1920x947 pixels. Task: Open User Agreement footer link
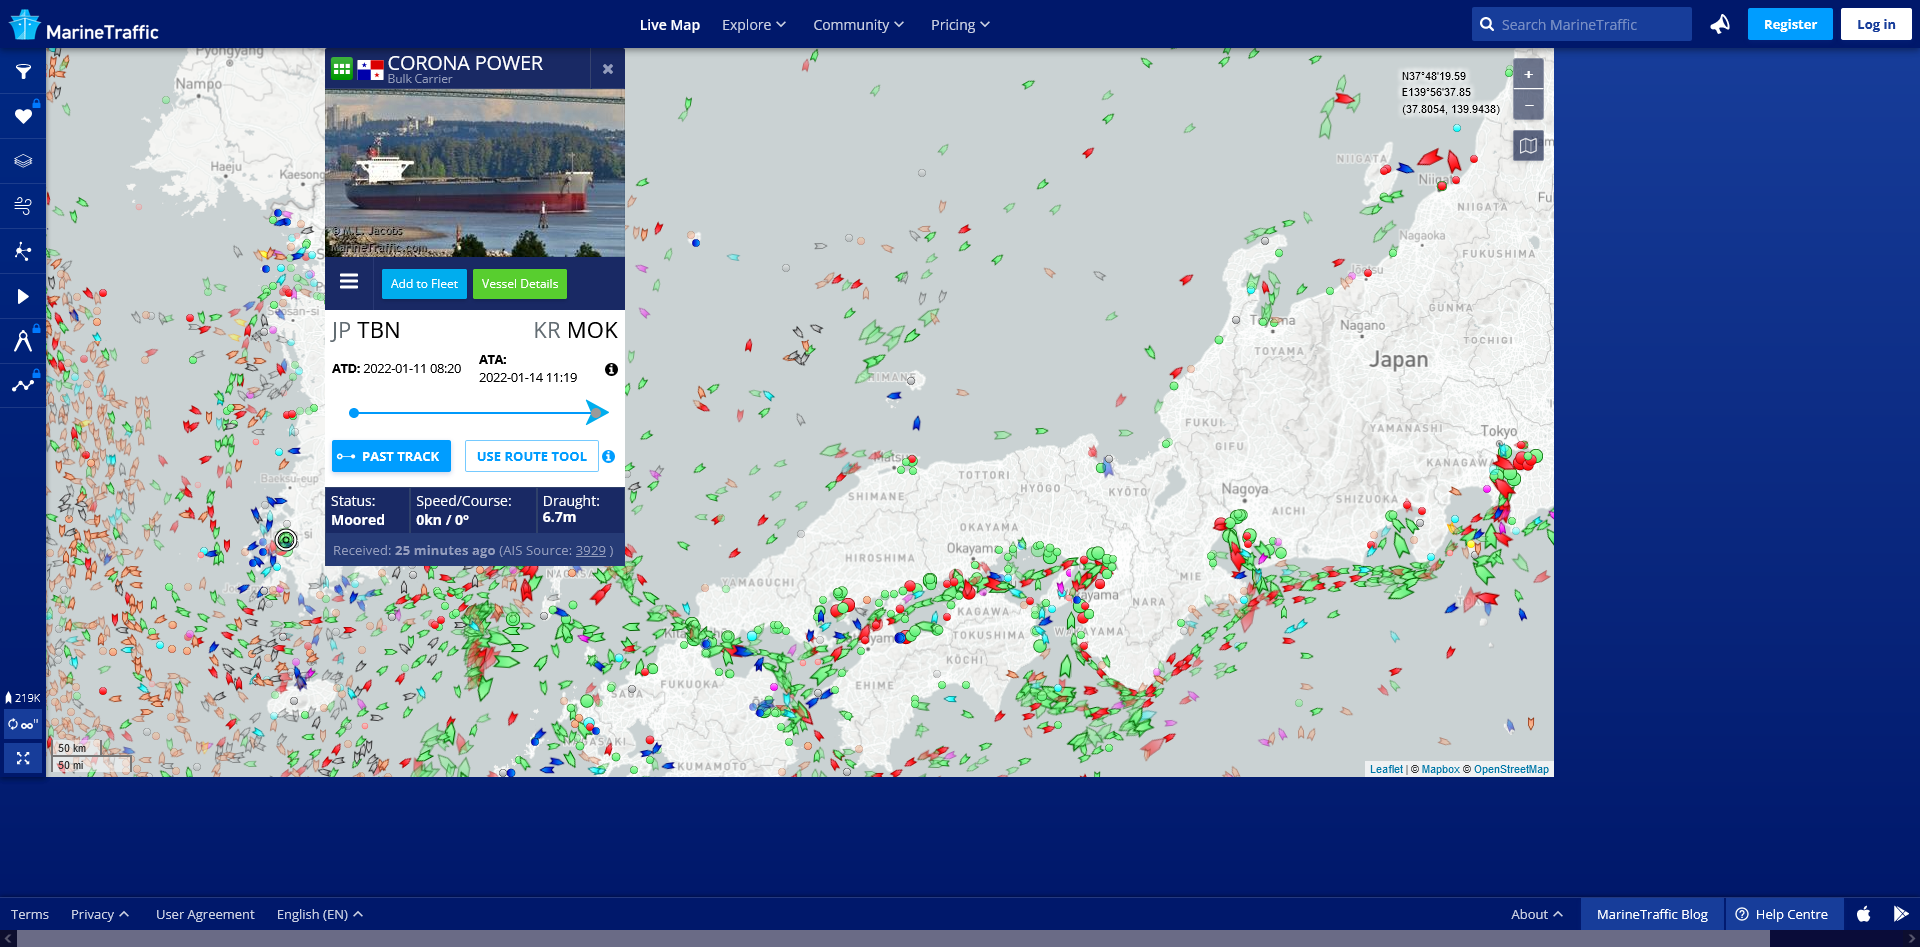pos(205,914)
